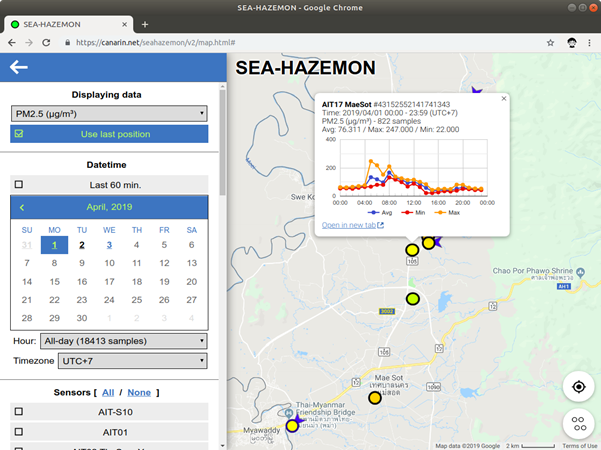601x450 pixels.
Task: Select yellow marker with blue wind arrow
Action: coord(428,243)
